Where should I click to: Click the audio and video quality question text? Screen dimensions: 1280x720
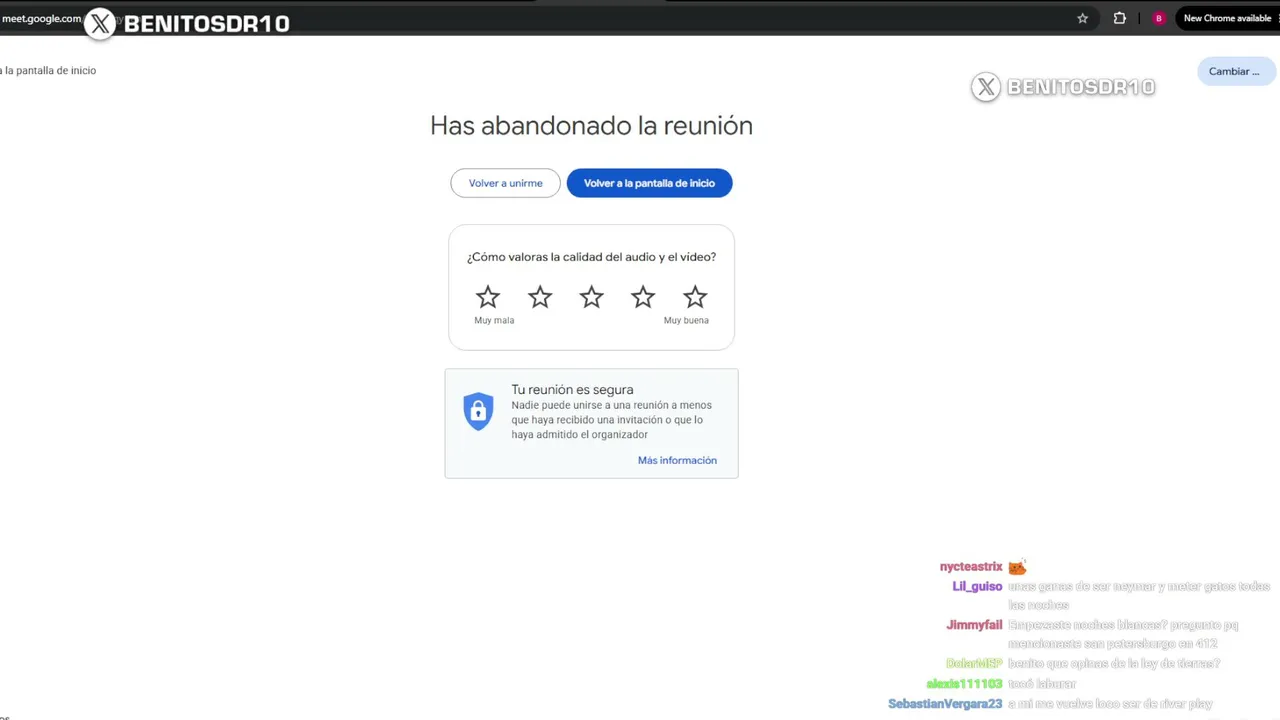tap(591, 257)
